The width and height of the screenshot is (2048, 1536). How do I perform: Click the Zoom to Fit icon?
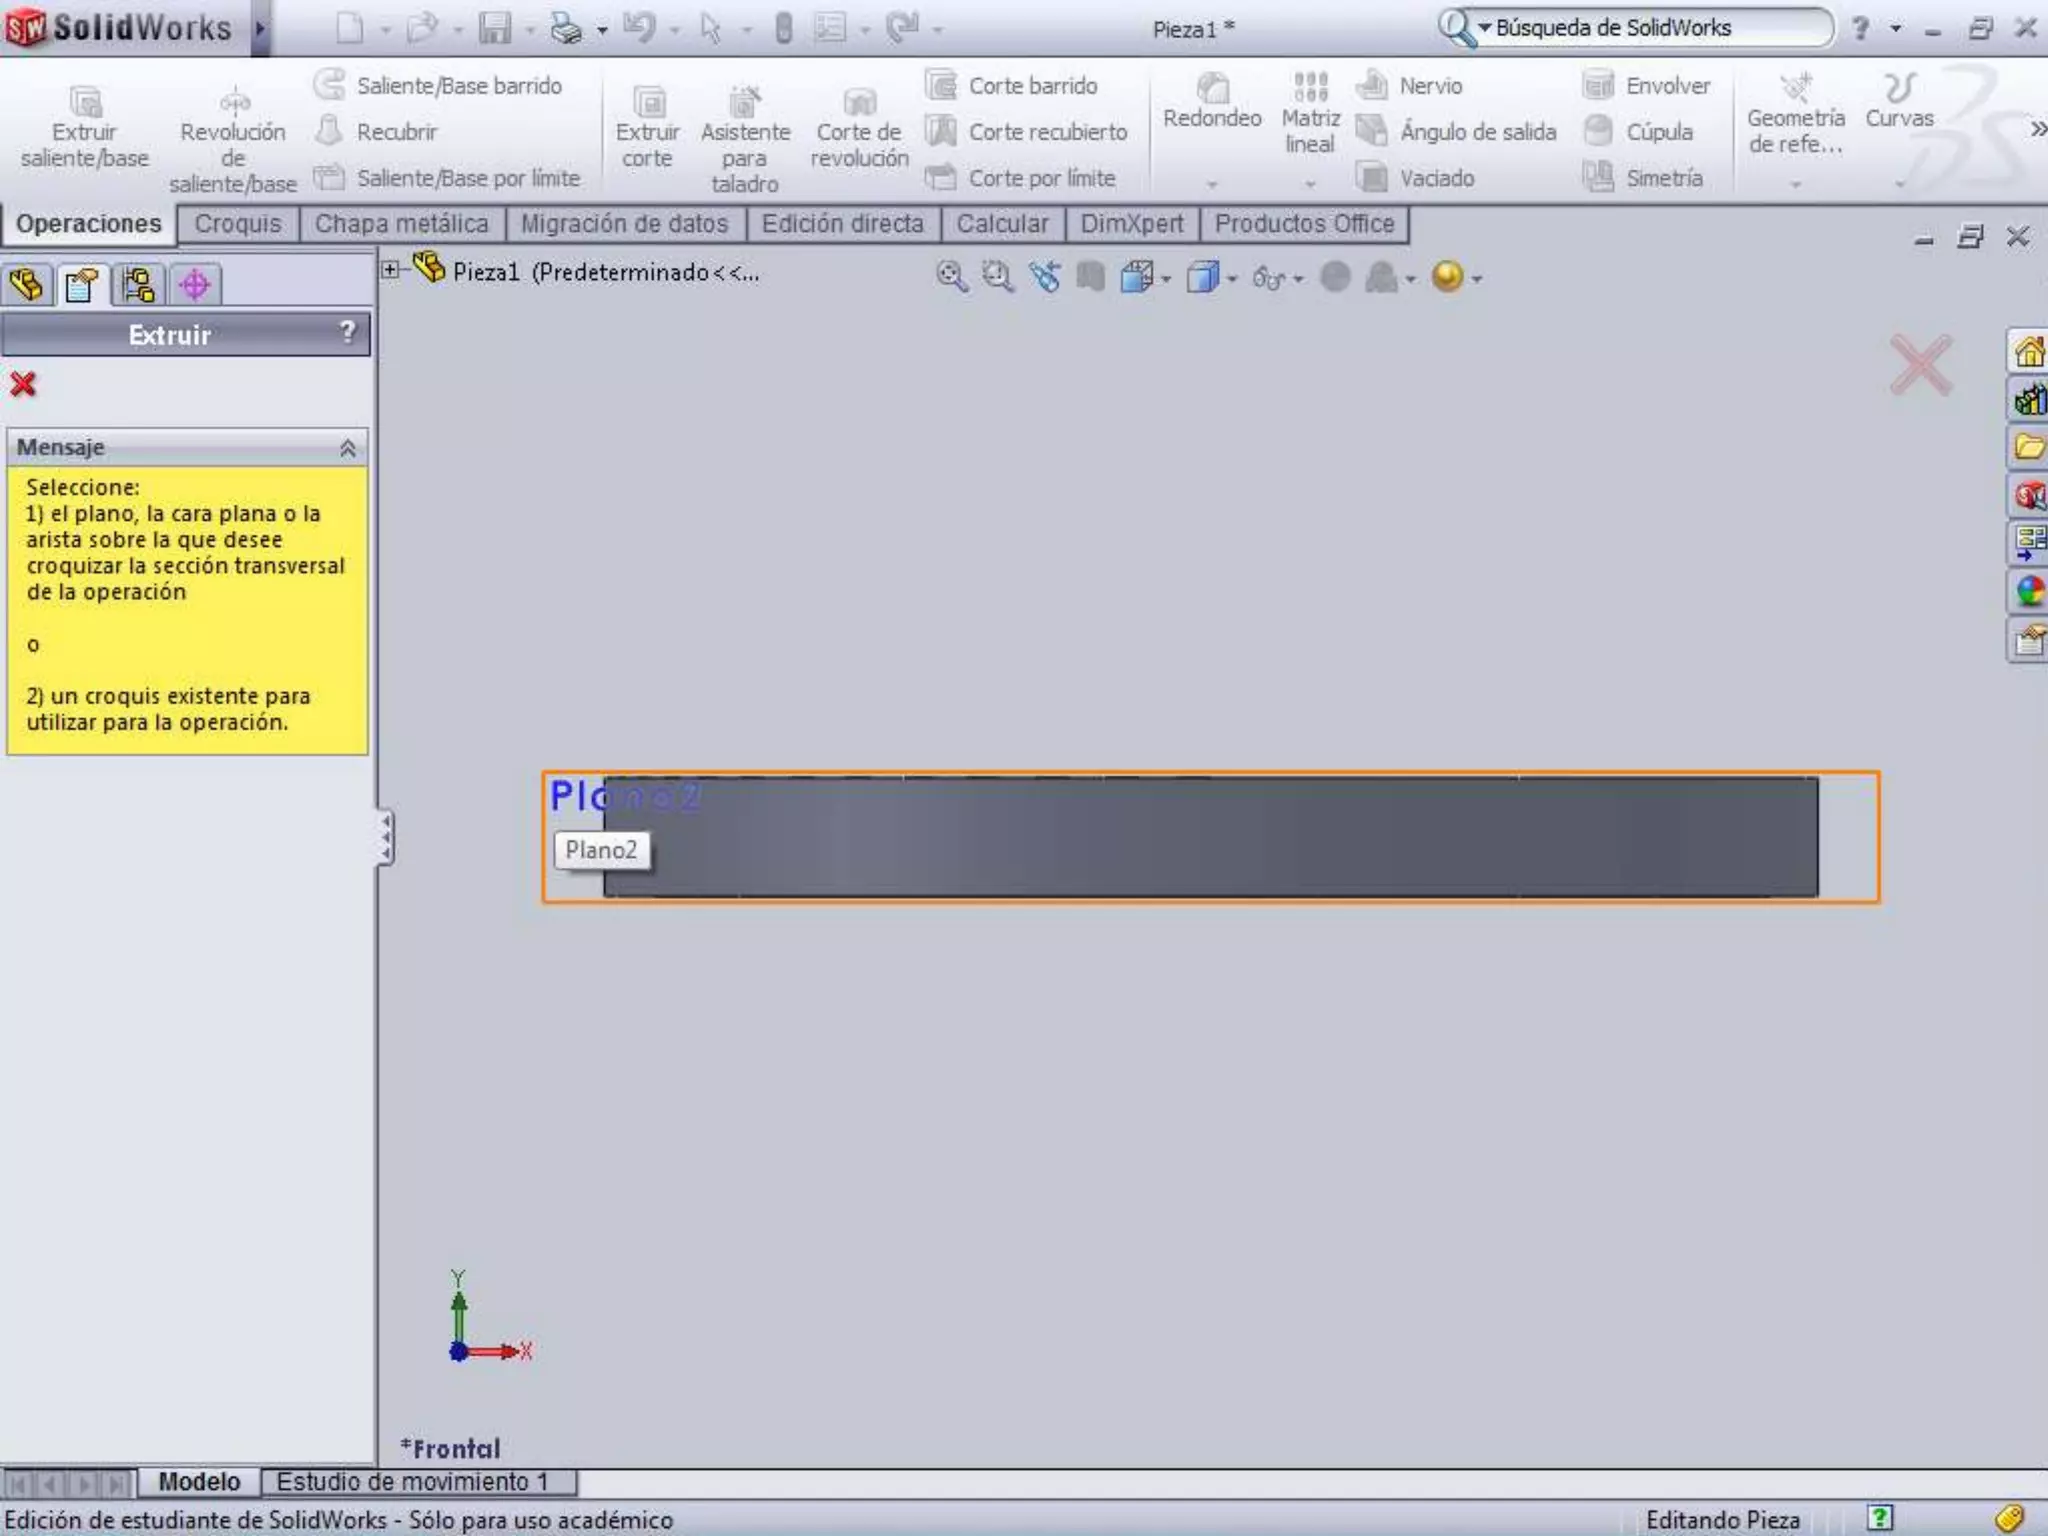point(950,277)
